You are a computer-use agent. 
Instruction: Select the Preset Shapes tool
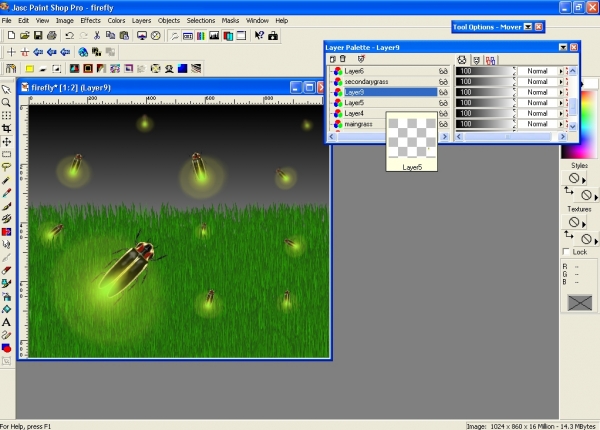(x=6, y=348)
